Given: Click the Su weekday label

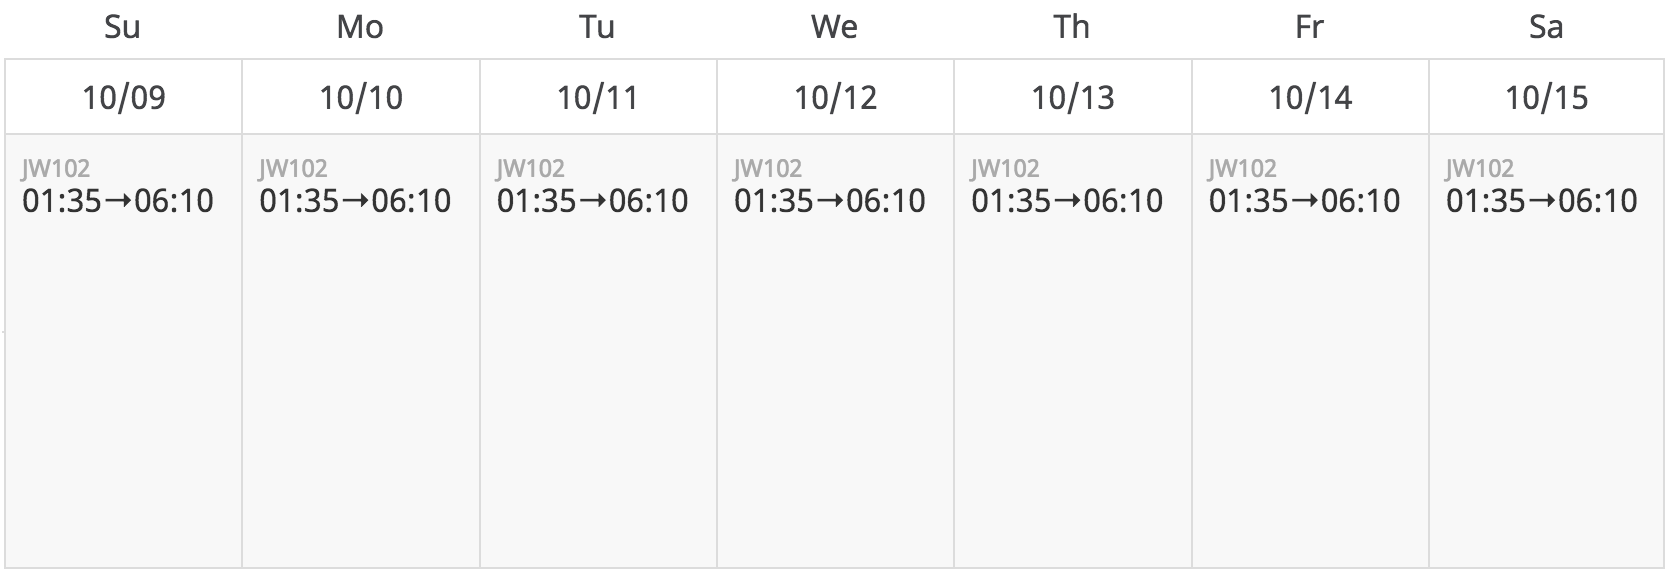Looking at the screenshot, I should click(122, 27).
